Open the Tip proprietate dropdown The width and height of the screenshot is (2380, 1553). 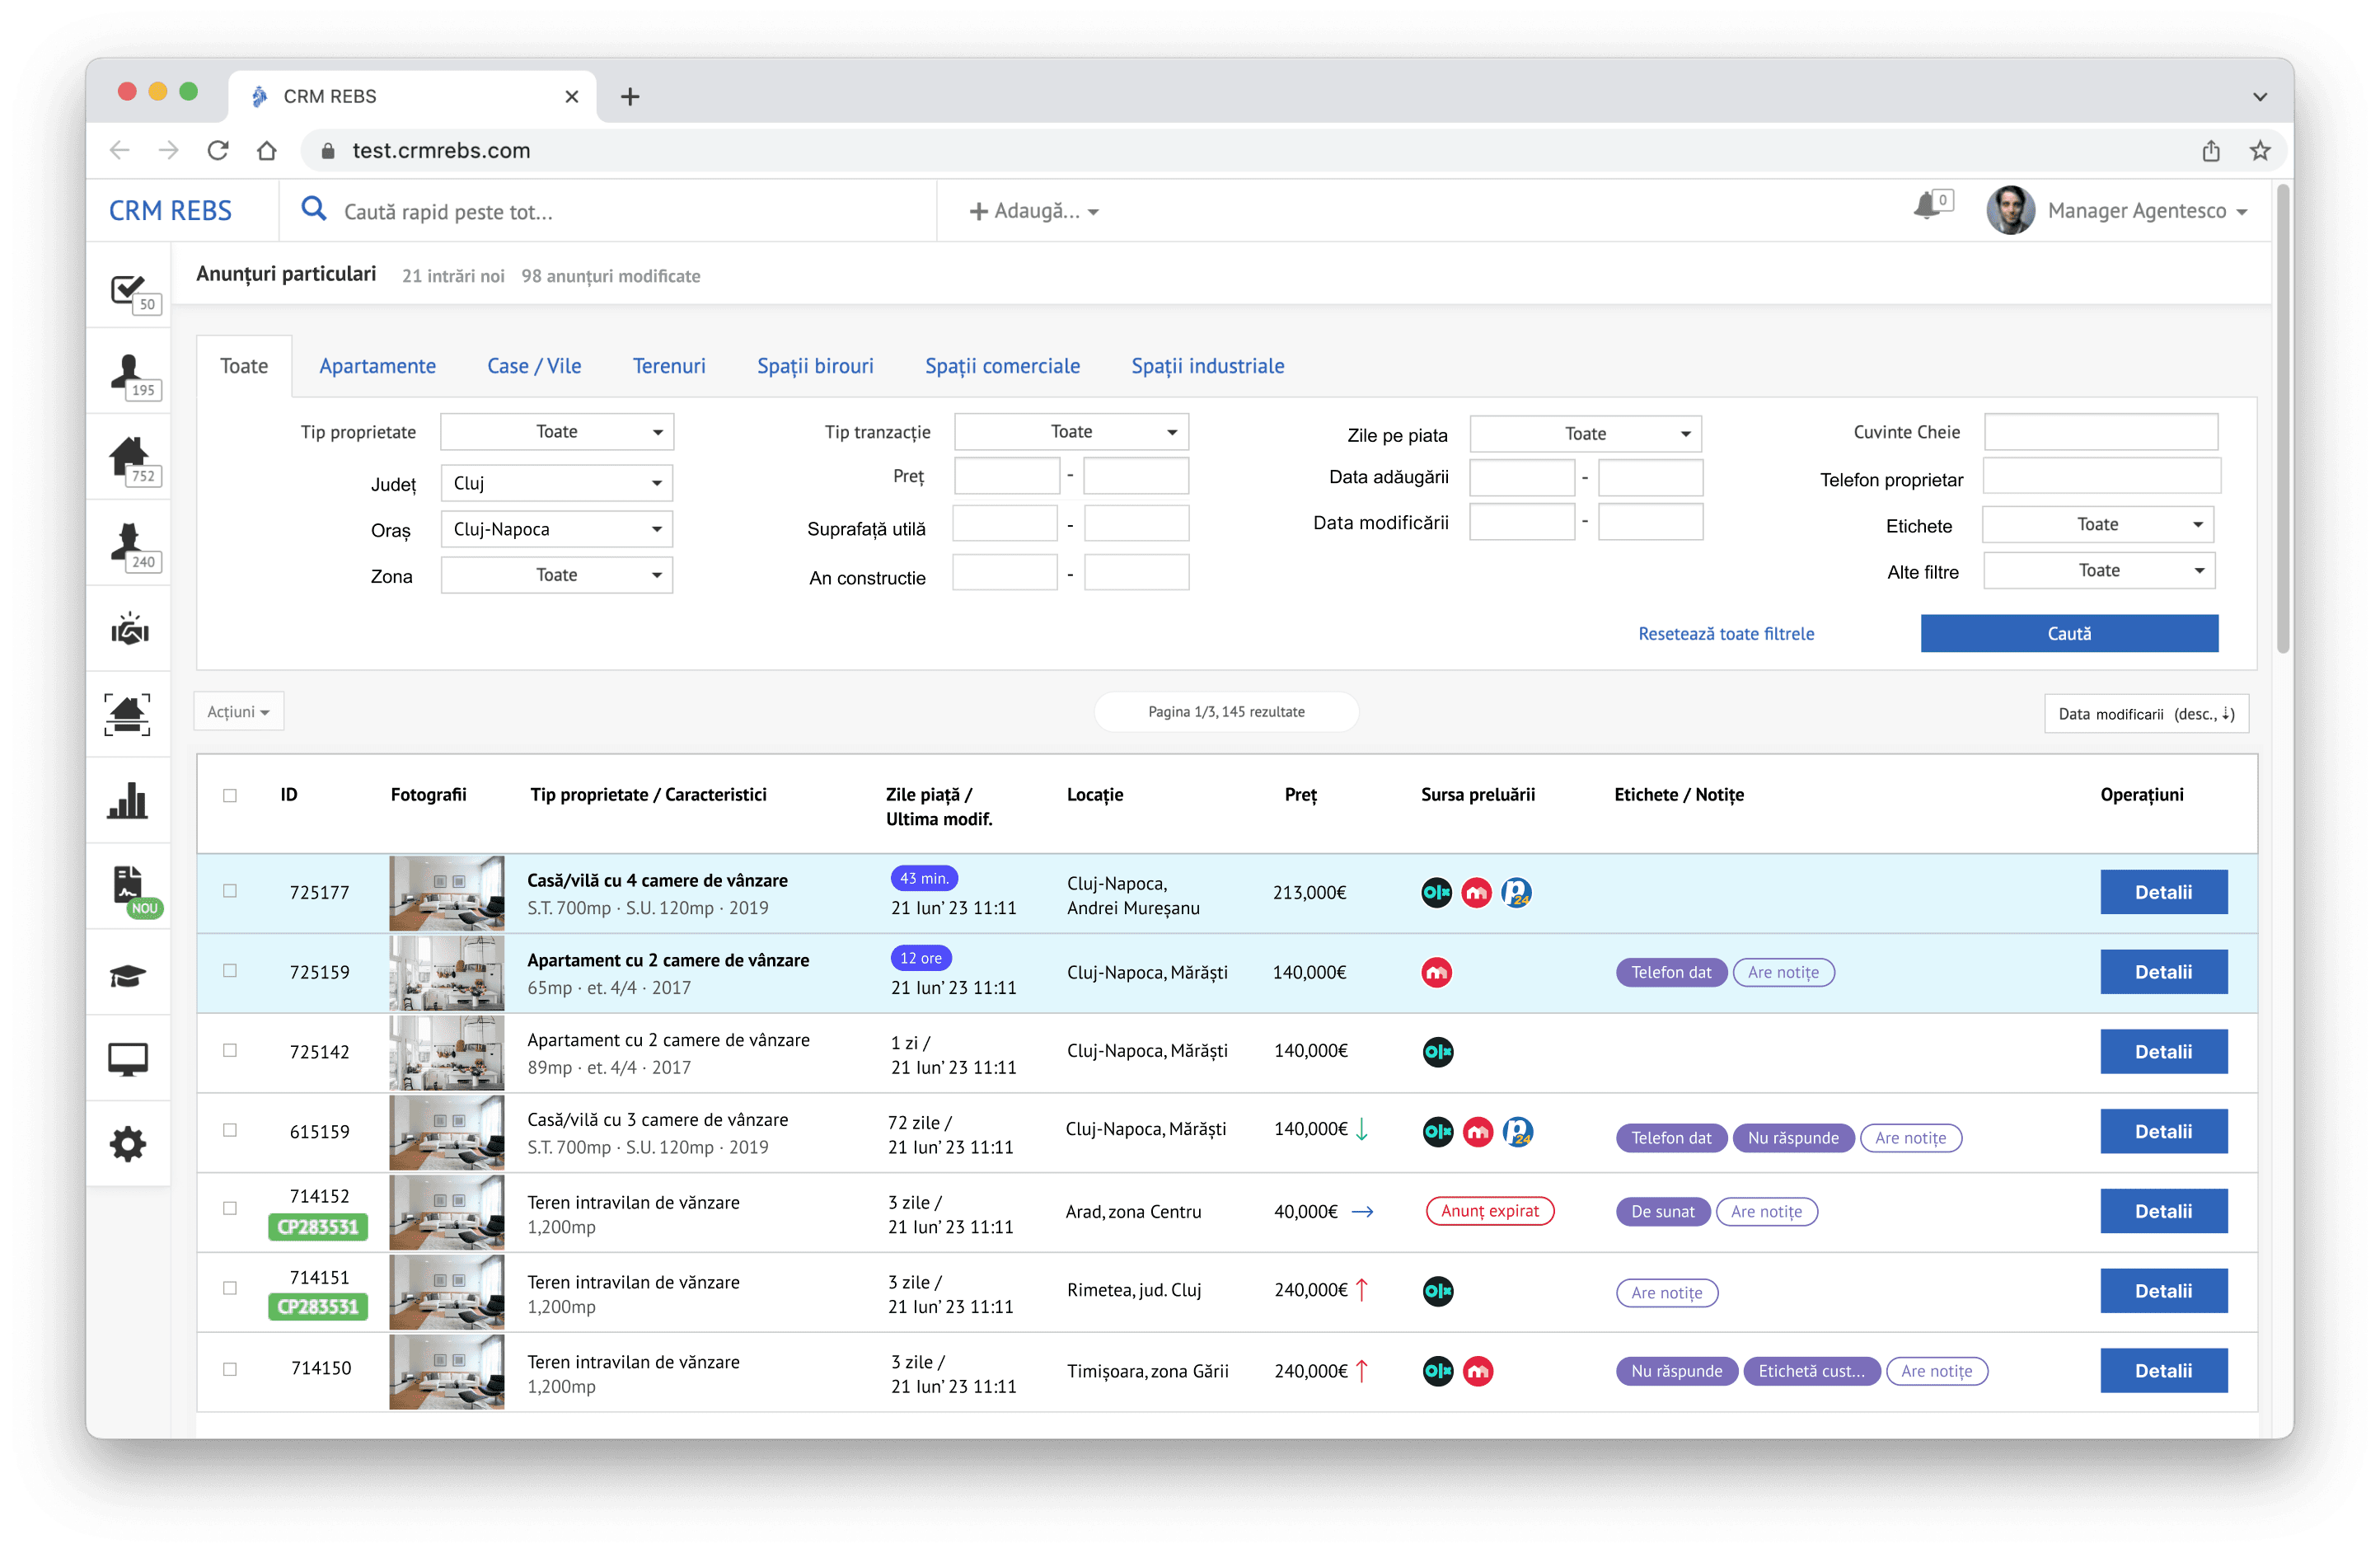(x=556, y=431)
